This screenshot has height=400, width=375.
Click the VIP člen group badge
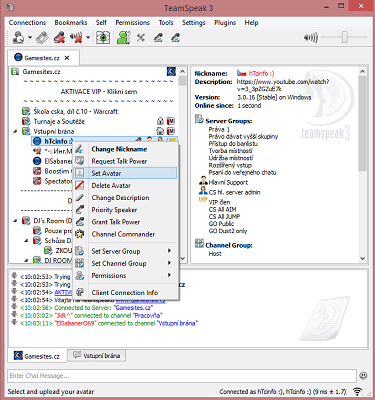pos(203,200)
